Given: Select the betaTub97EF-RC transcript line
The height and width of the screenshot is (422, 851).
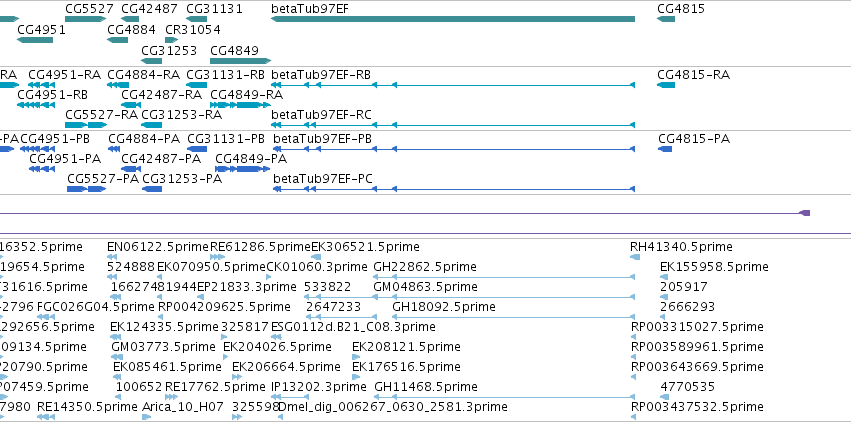Looking at the screenshot, I should [x=453, y=125].
